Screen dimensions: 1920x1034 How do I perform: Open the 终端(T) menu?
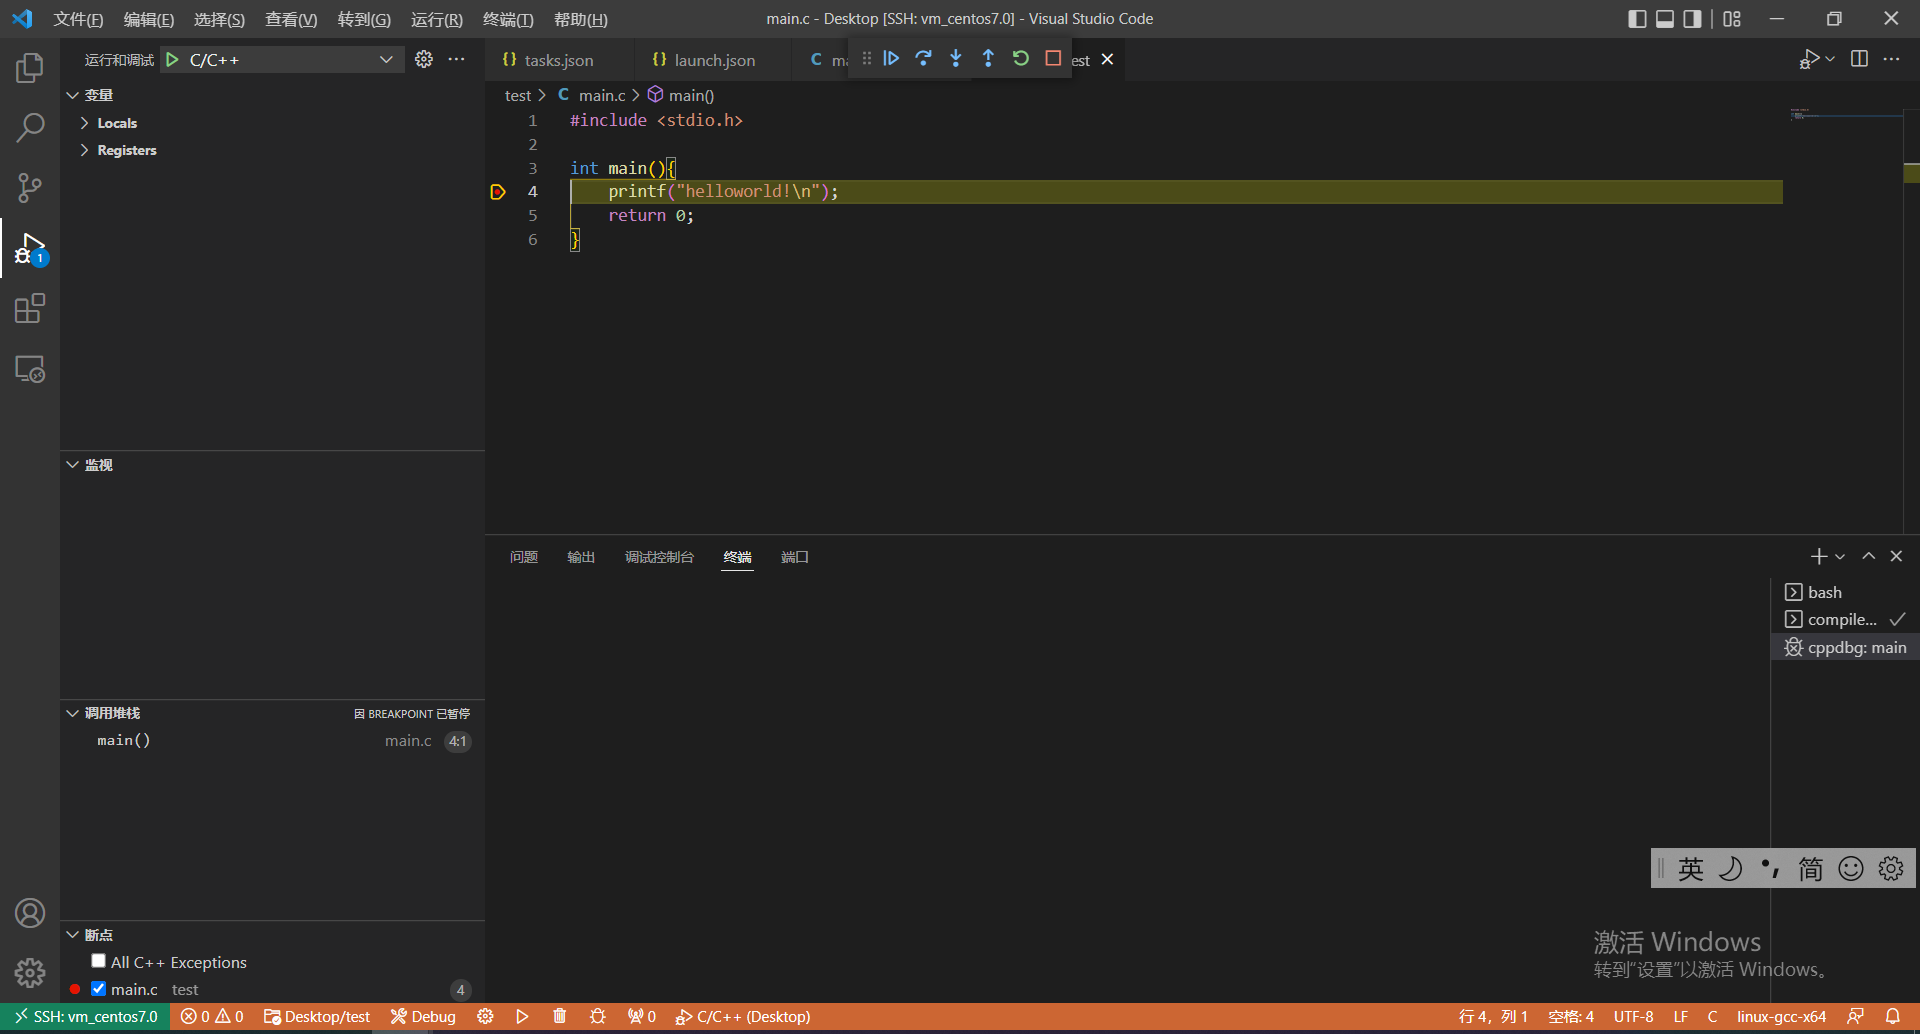click(508, 19)
